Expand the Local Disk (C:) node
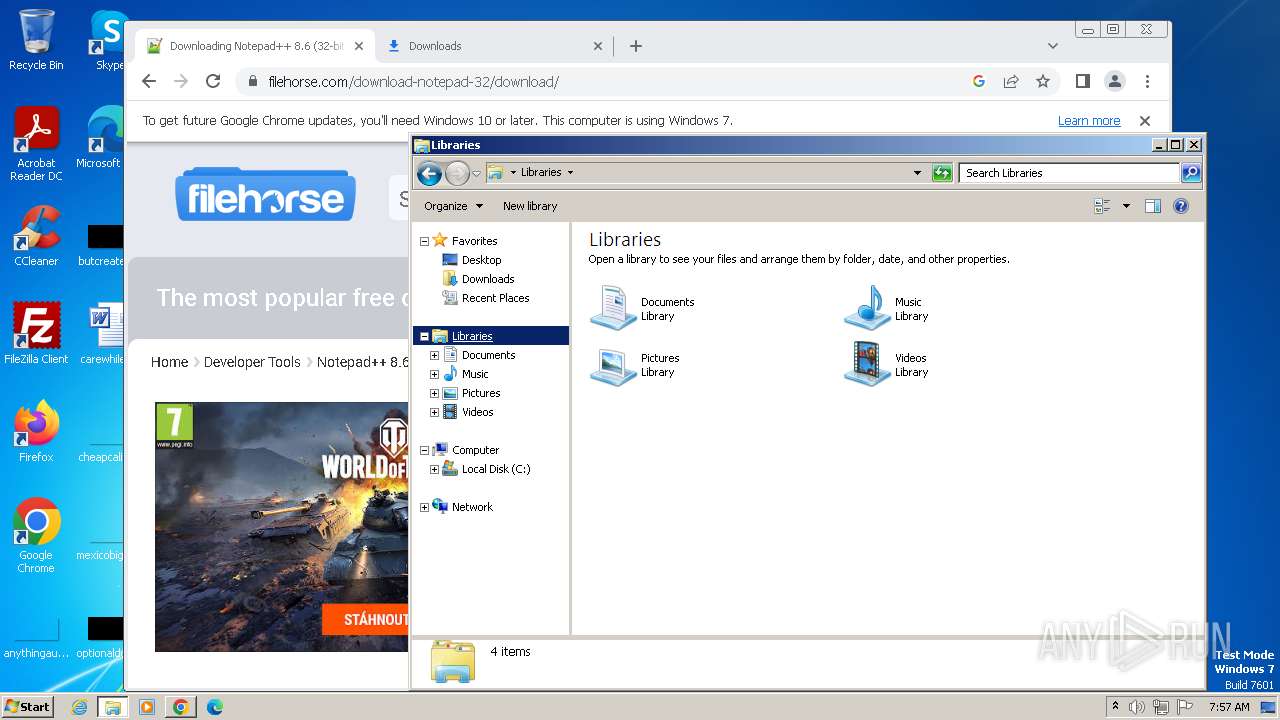This screenshot has height=720, width=1280. (x=434, y=469)
